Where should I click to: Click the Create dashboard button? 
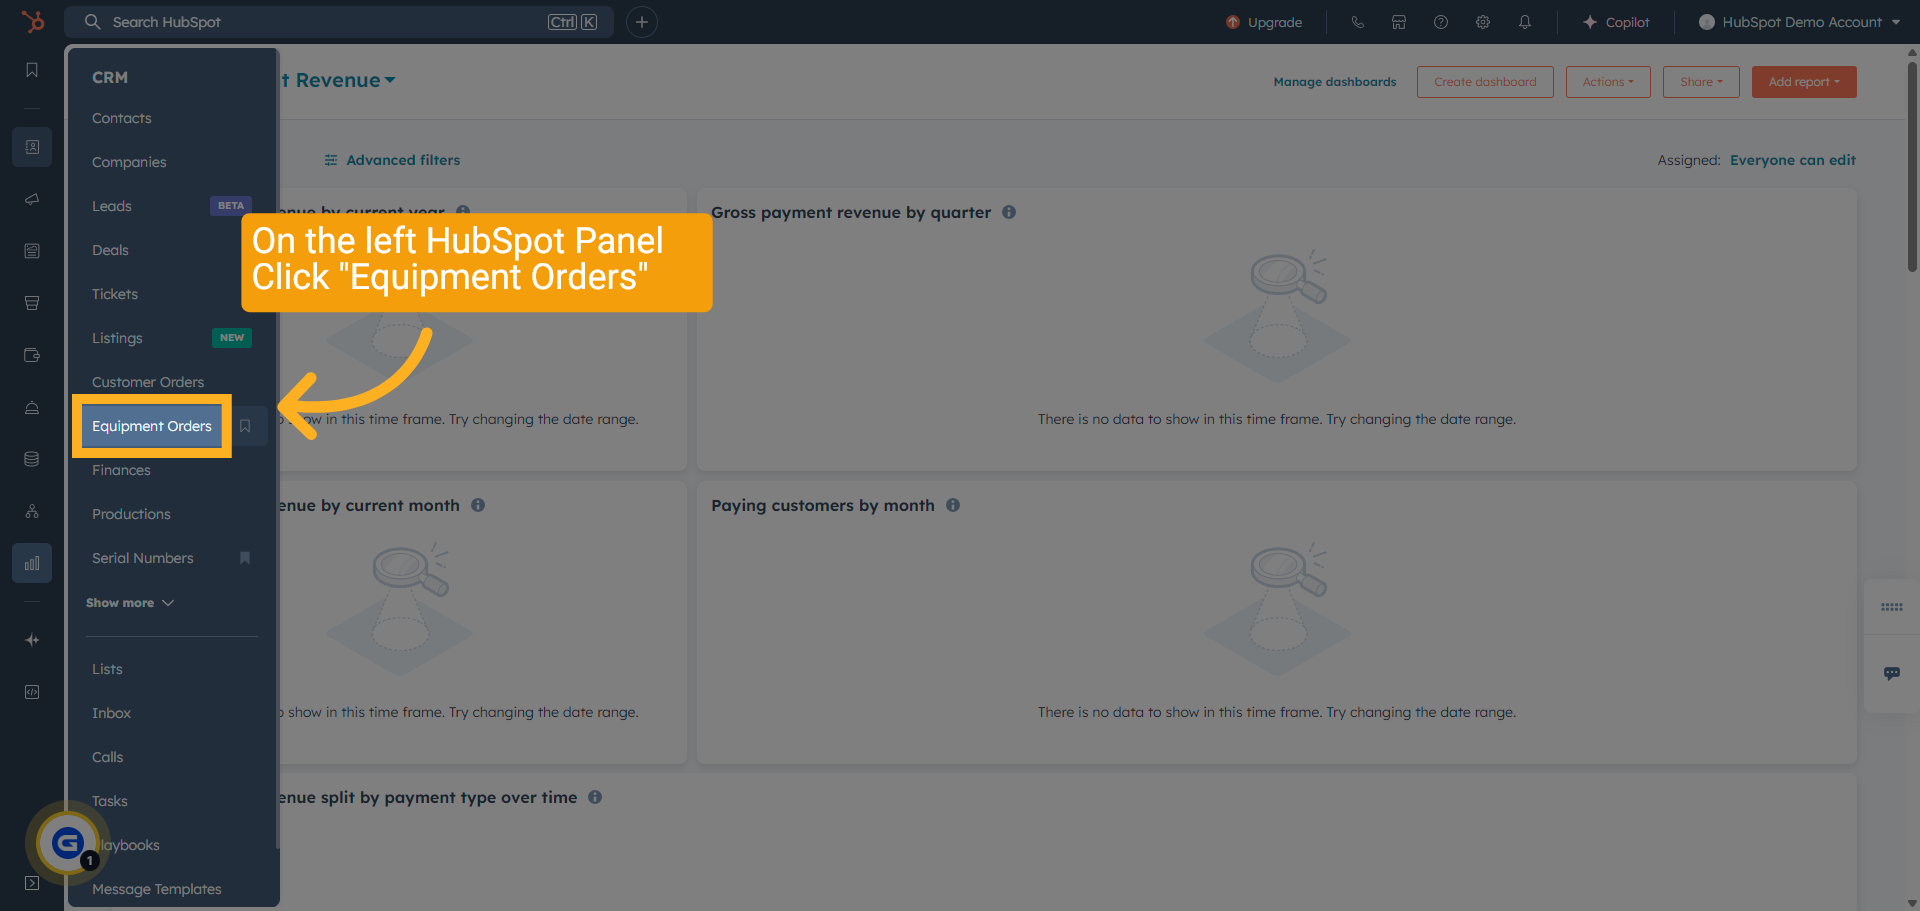[1485, 82]
